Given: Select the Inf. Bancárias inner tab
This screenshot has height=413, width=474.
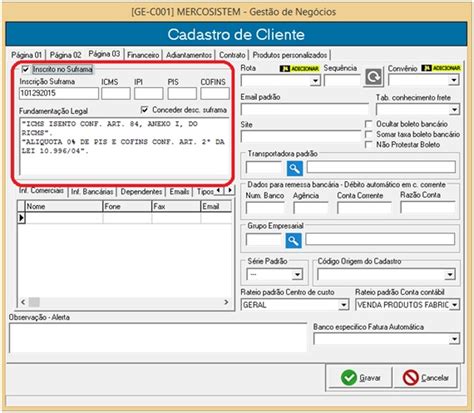Looking at the screenshot, I should pyautogui.click(x=92, y=192).
